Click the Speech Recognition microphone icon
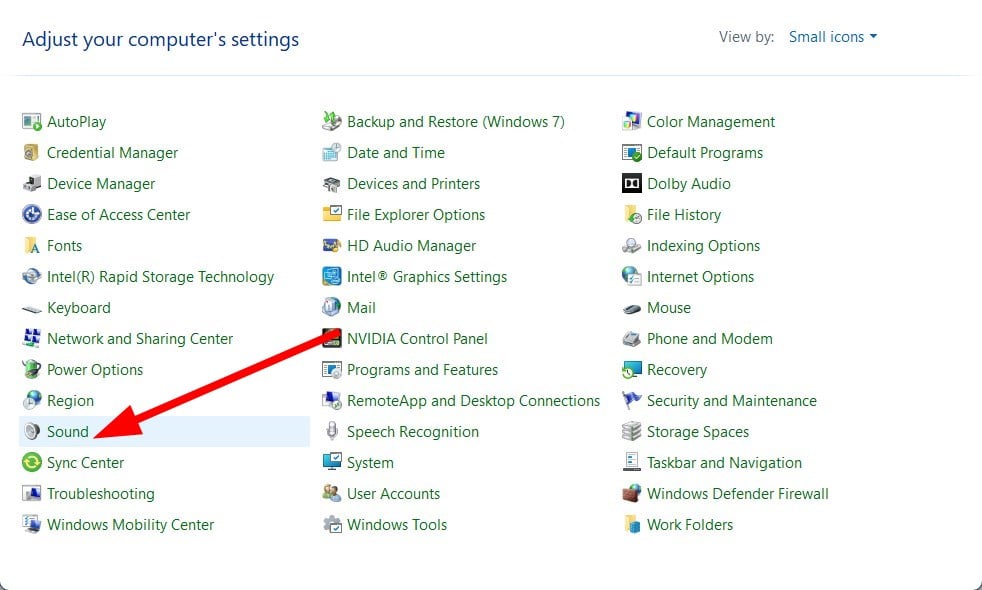The image size is (982, 590). tap(331, 432)
